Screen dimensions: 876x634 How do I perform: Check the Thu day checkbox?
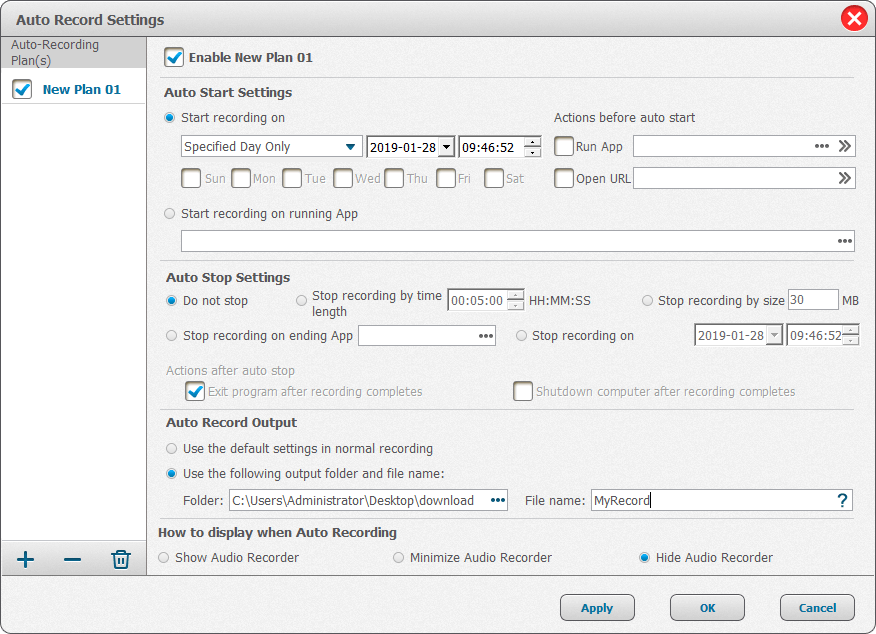(394, 178)
